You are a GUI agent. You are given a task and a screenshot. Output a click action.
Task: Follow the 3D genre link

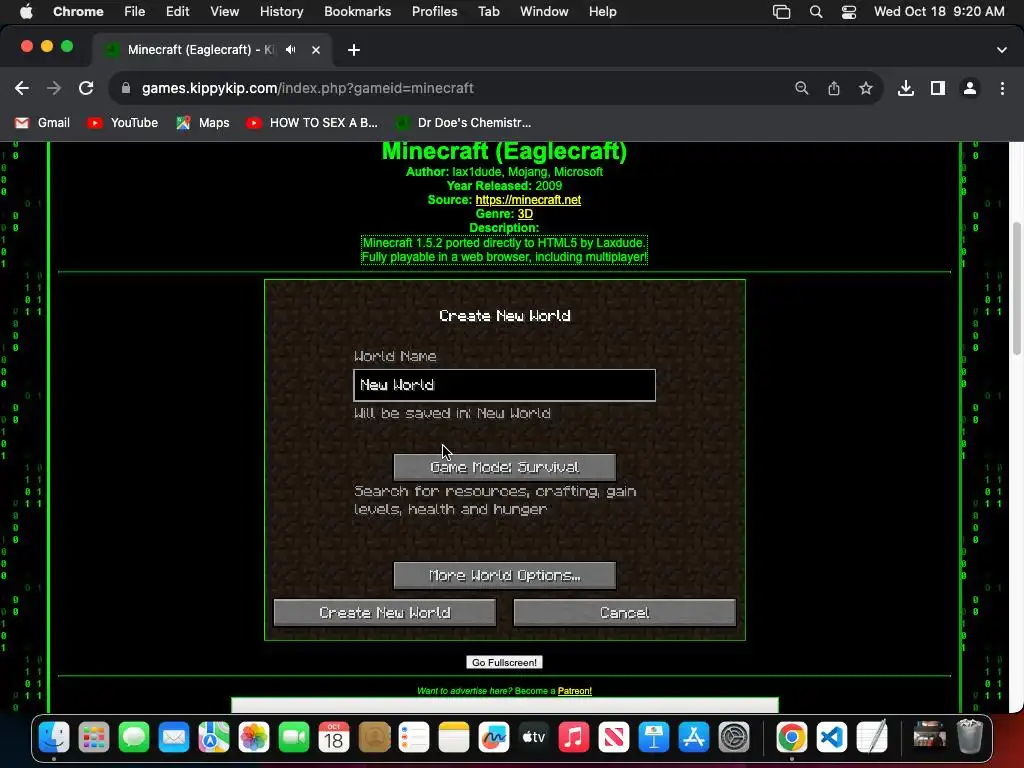pos(525,214)
